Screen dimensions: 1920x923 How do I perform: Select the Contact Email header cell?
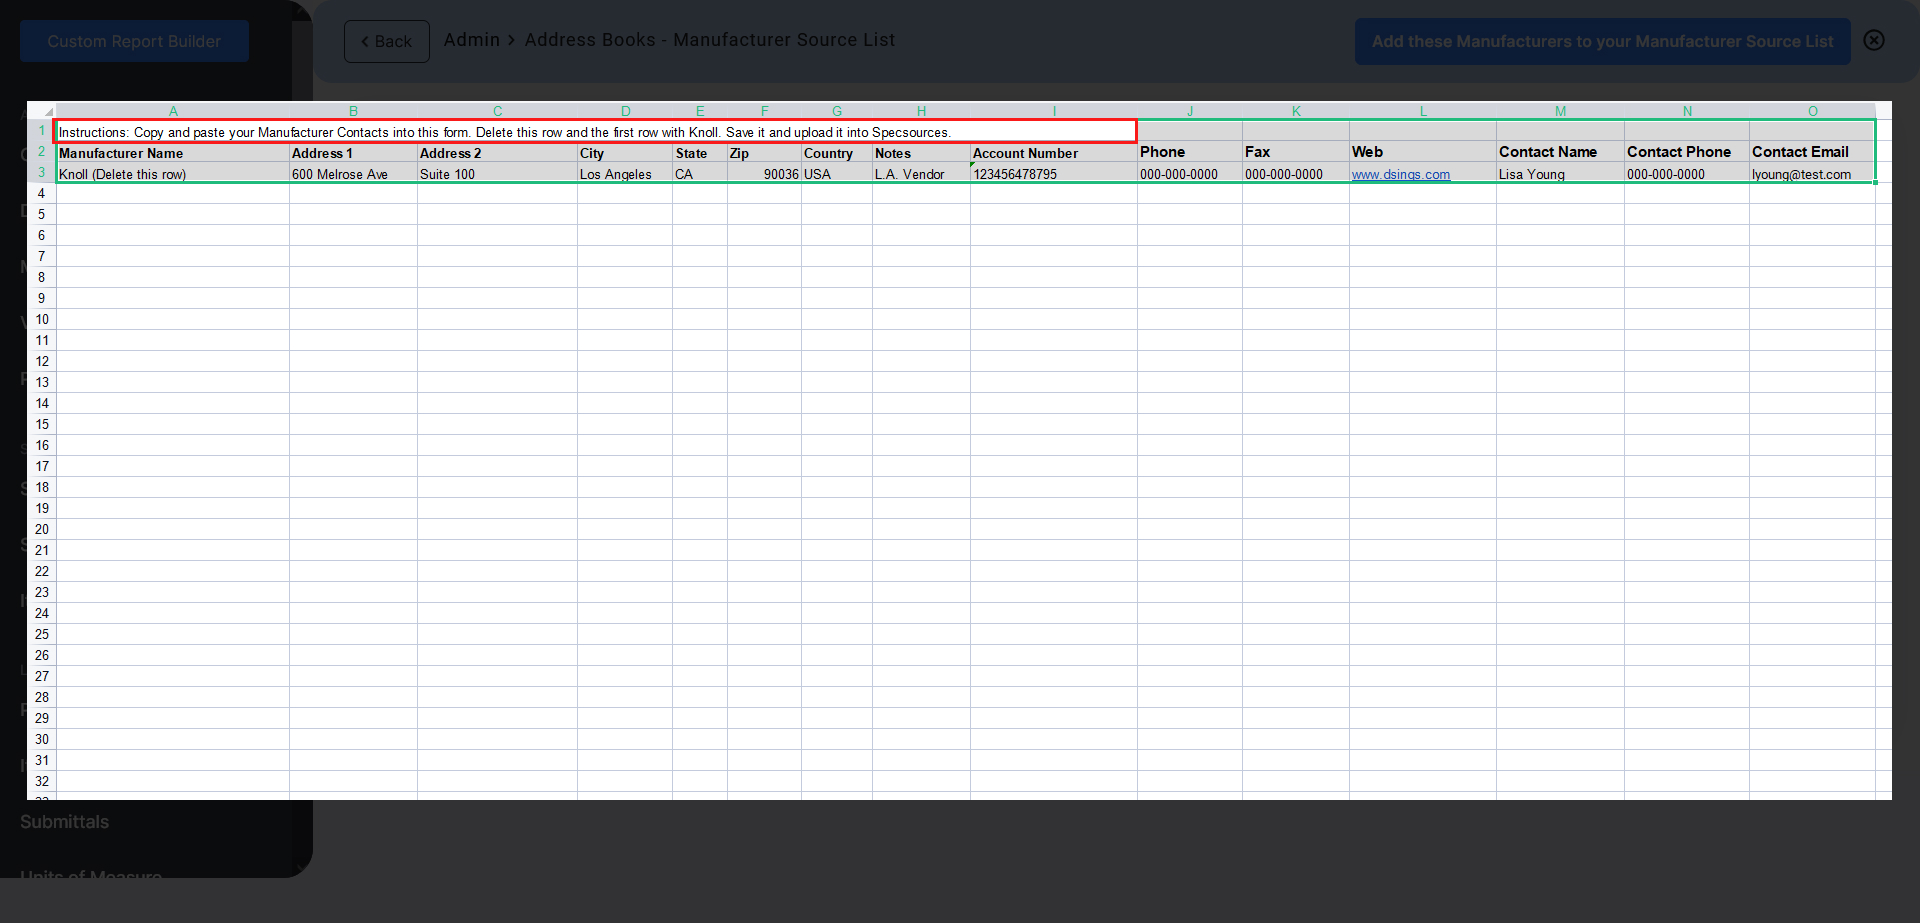(x=1812, y=152)
